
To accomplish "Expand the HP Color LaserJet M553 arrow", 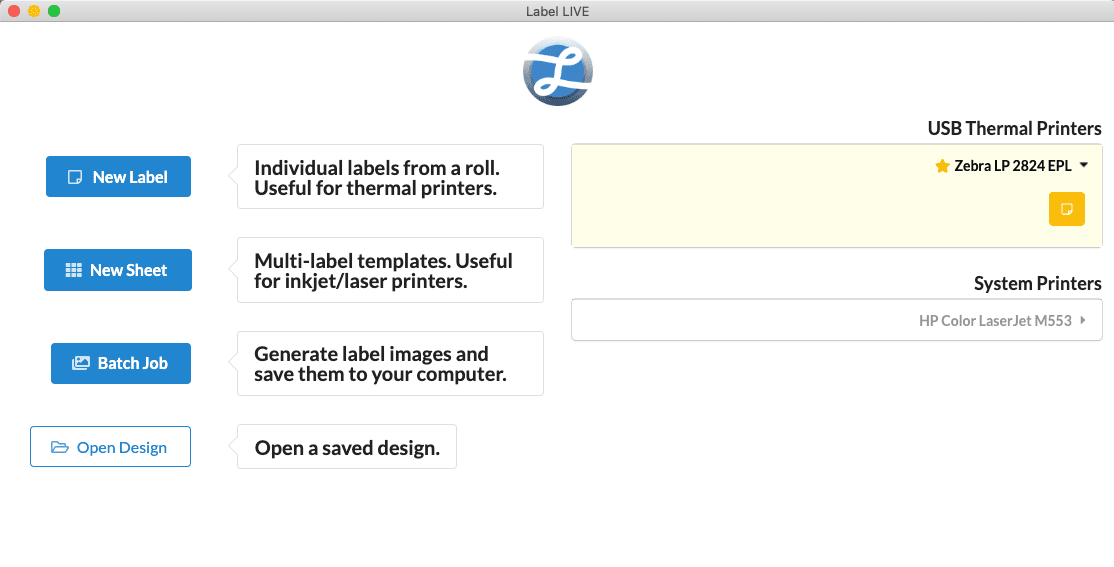I will click(1084, 321).
